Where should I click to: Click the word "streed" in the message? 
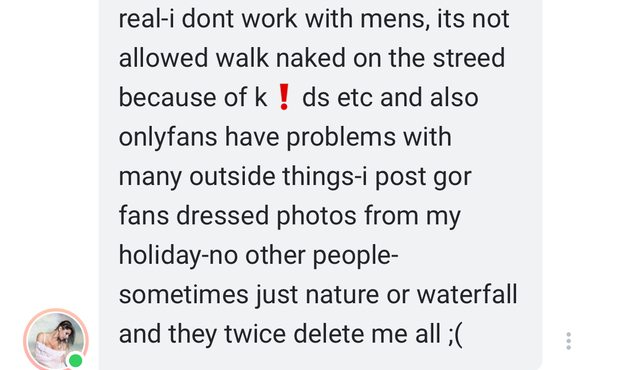coord(469,58)
